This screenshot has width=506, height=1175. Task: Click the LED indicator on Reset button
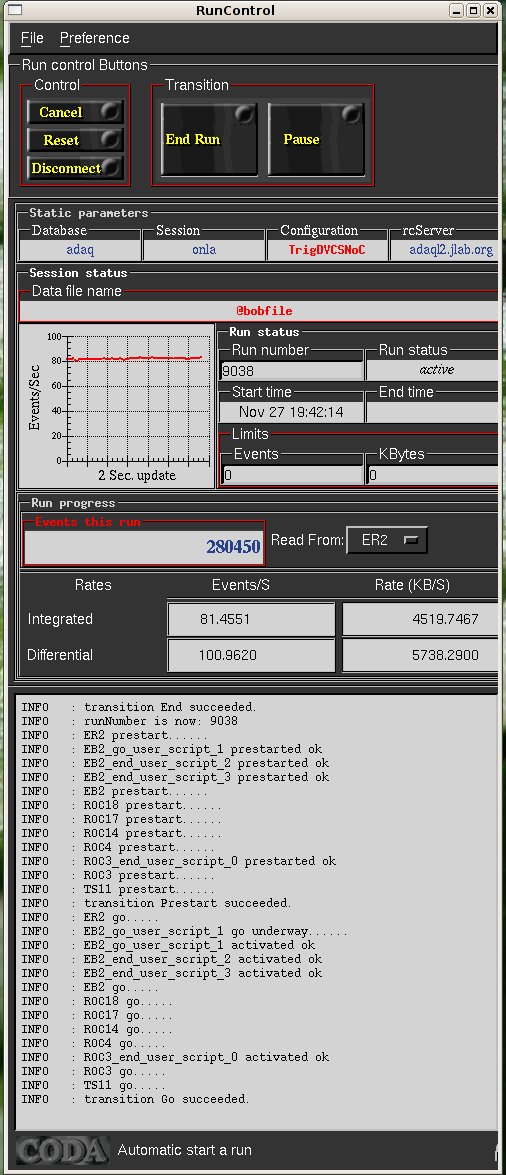(111, 139)
